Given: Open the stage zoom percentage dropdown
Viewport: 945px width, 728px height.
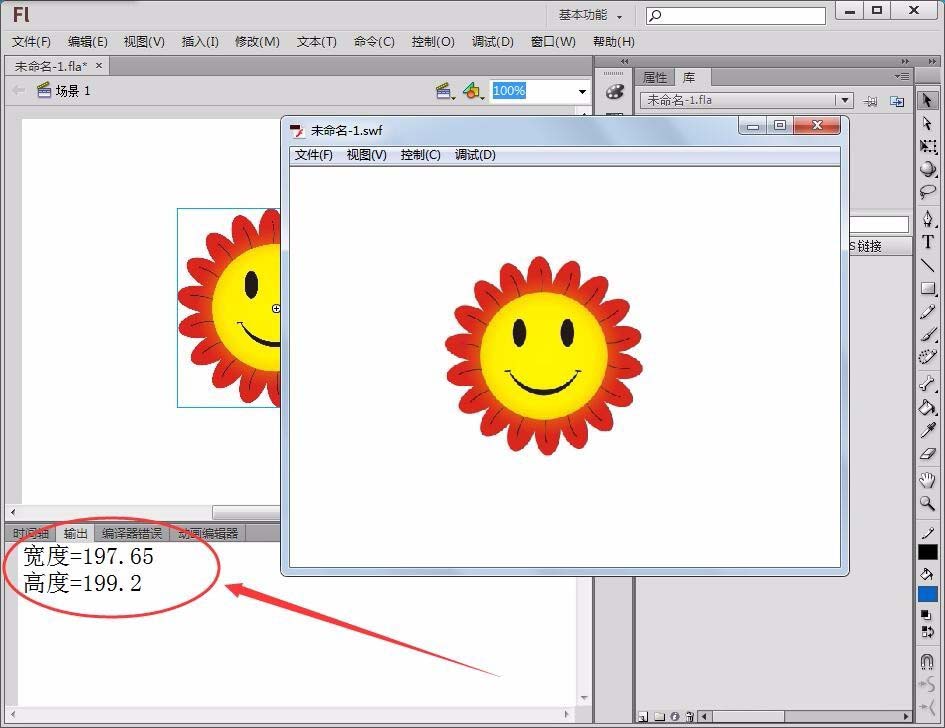Looking at the screenshot, I should click(582, 92).
